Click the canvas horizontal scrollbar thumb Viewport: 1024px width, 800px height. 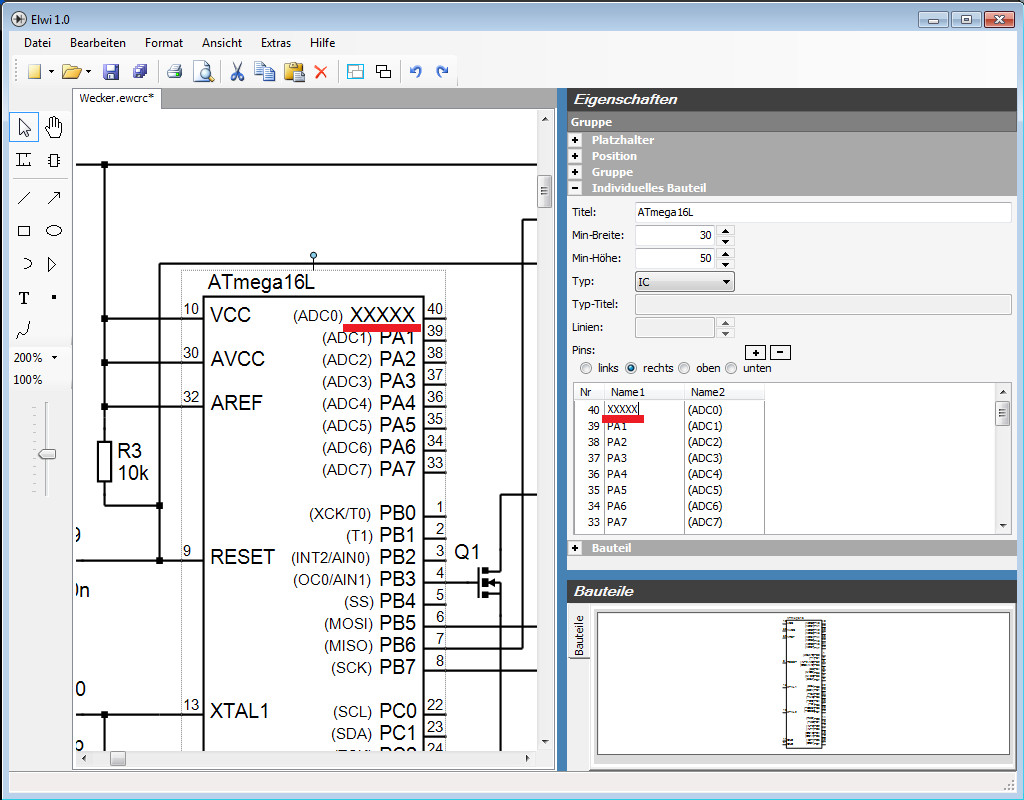pyautogui.click(x=118, y=758)
